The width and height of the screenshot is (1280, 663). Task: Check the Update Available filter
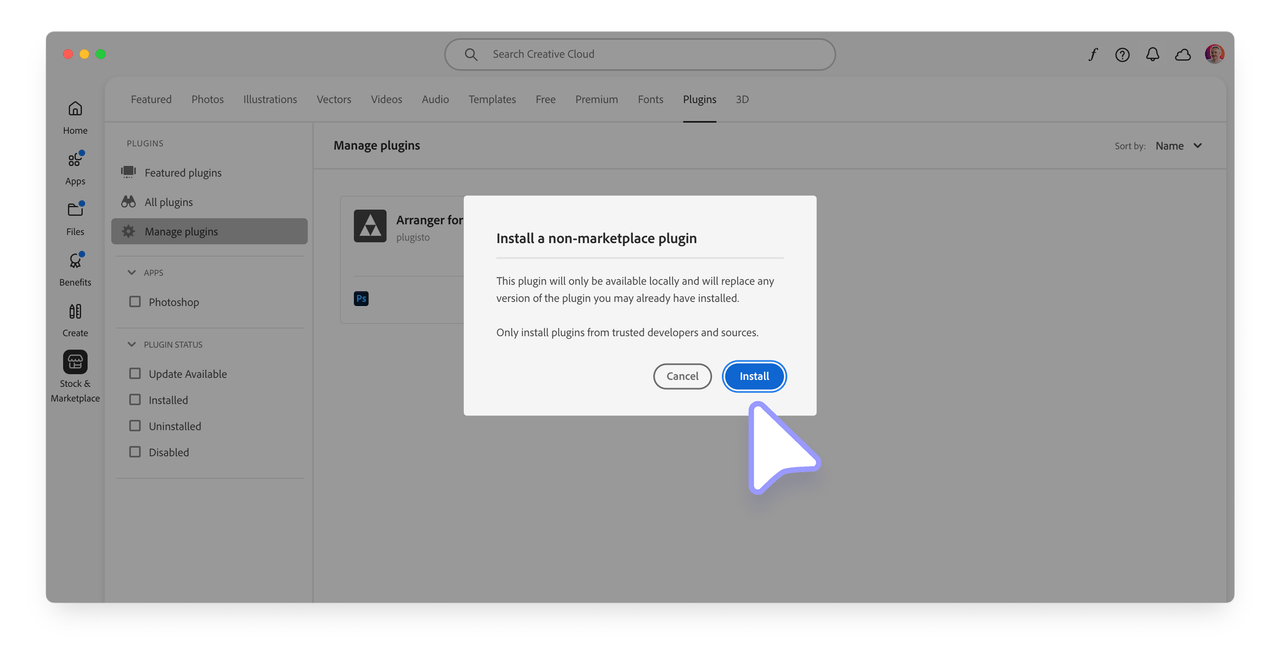tap(136, 373)
